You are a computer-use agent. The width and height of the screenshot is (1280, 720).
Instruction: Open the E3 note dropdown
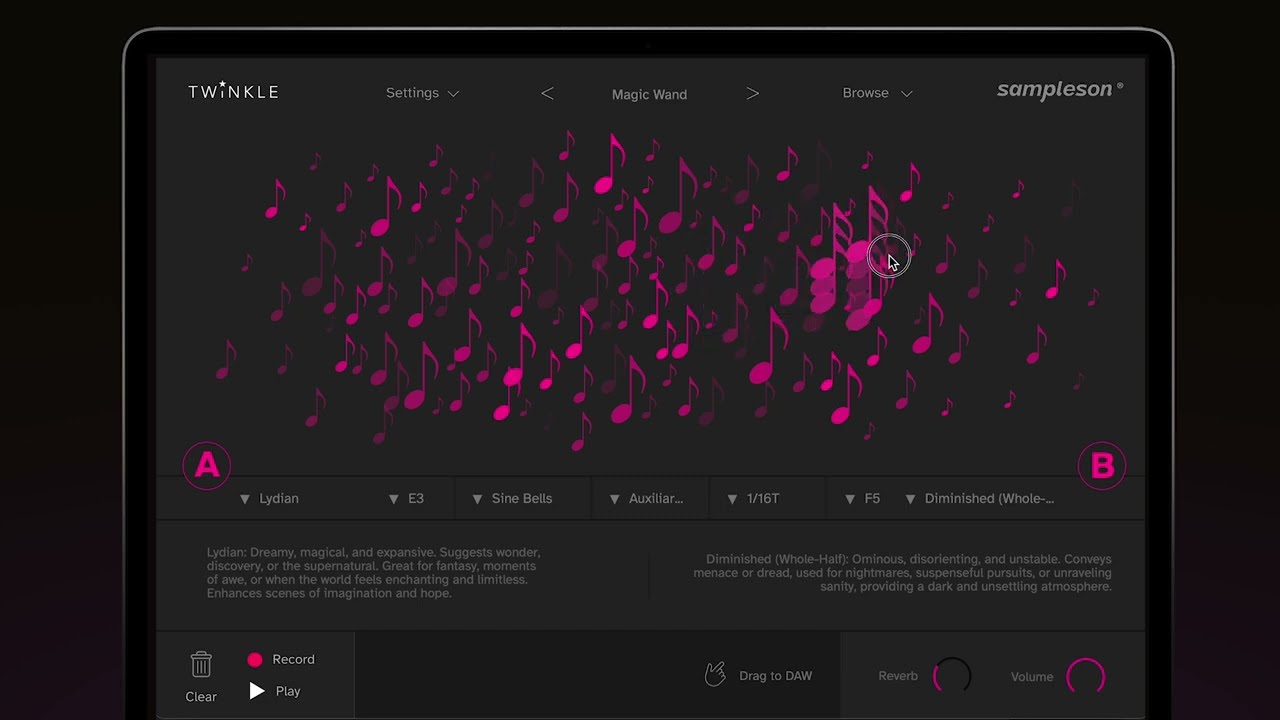(406, 498)
